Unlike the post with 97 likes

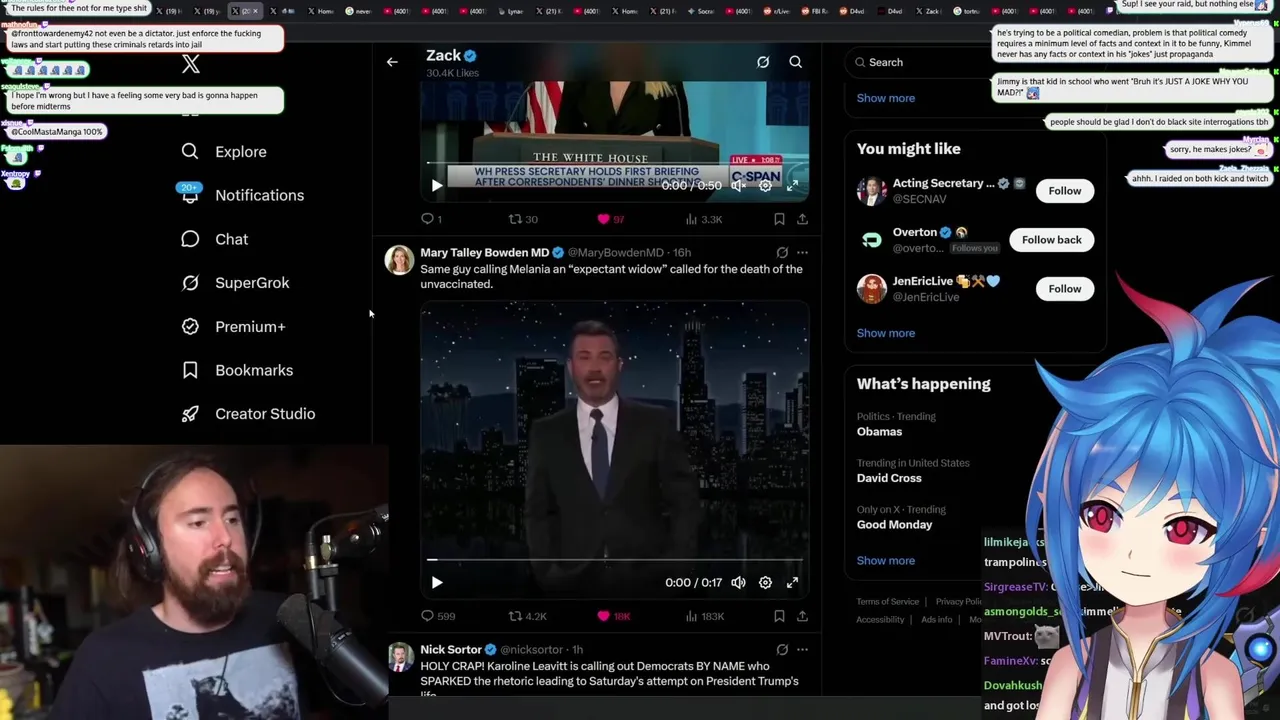[610, 219]
